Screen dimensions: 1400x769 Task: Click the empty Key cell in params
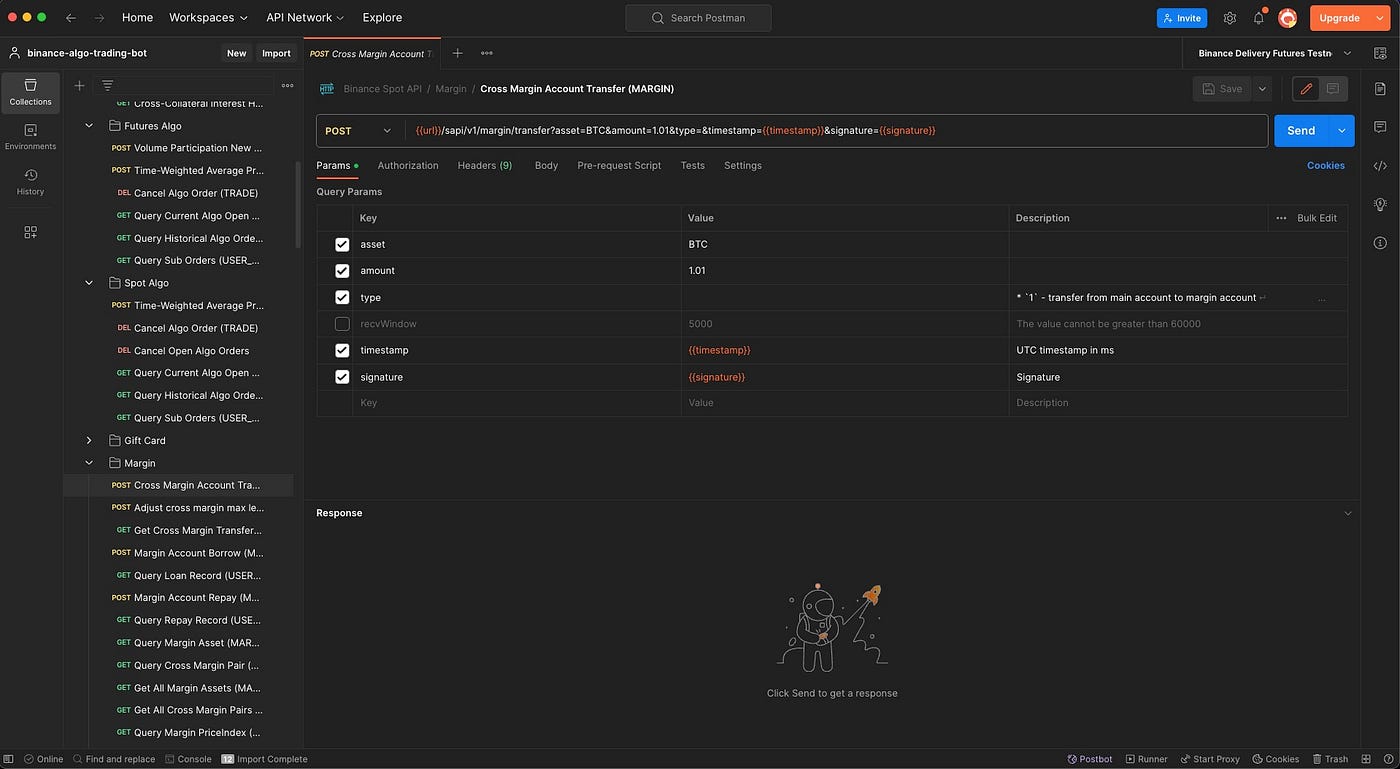(516, 403)
